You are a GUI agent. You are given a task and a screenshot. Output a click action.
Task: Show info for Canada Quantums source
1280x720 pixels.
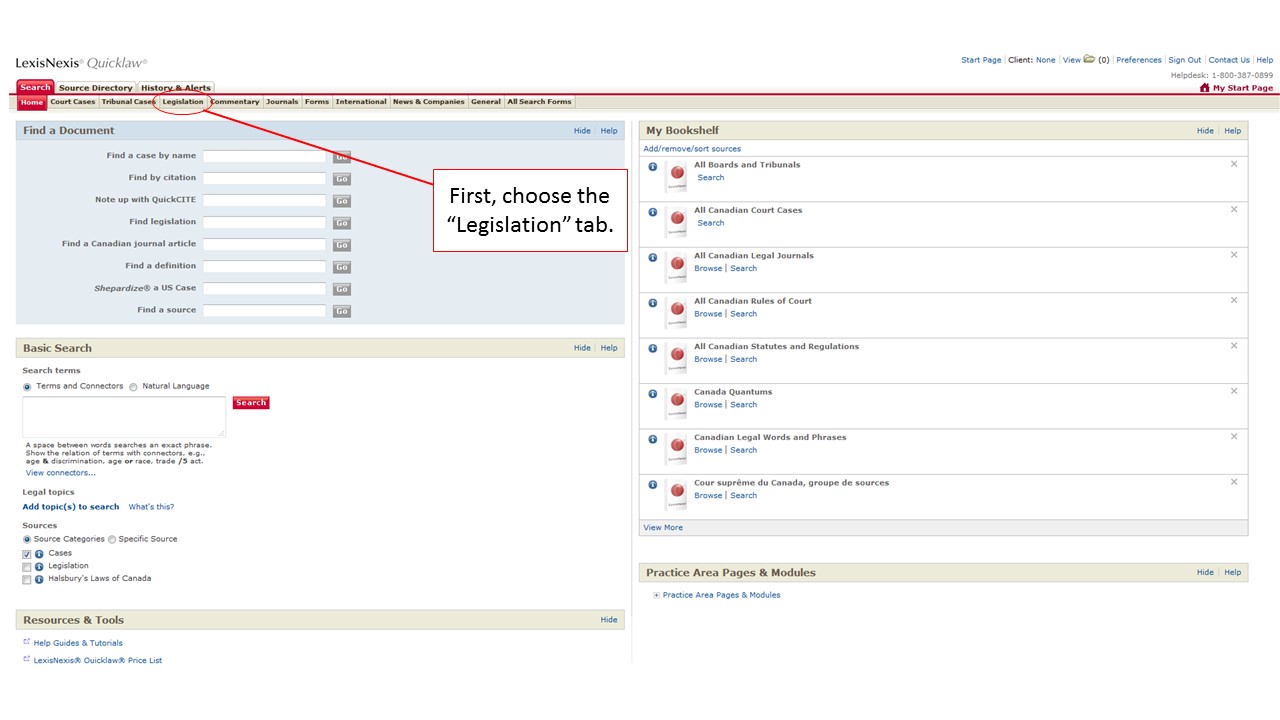pos(652,394)
